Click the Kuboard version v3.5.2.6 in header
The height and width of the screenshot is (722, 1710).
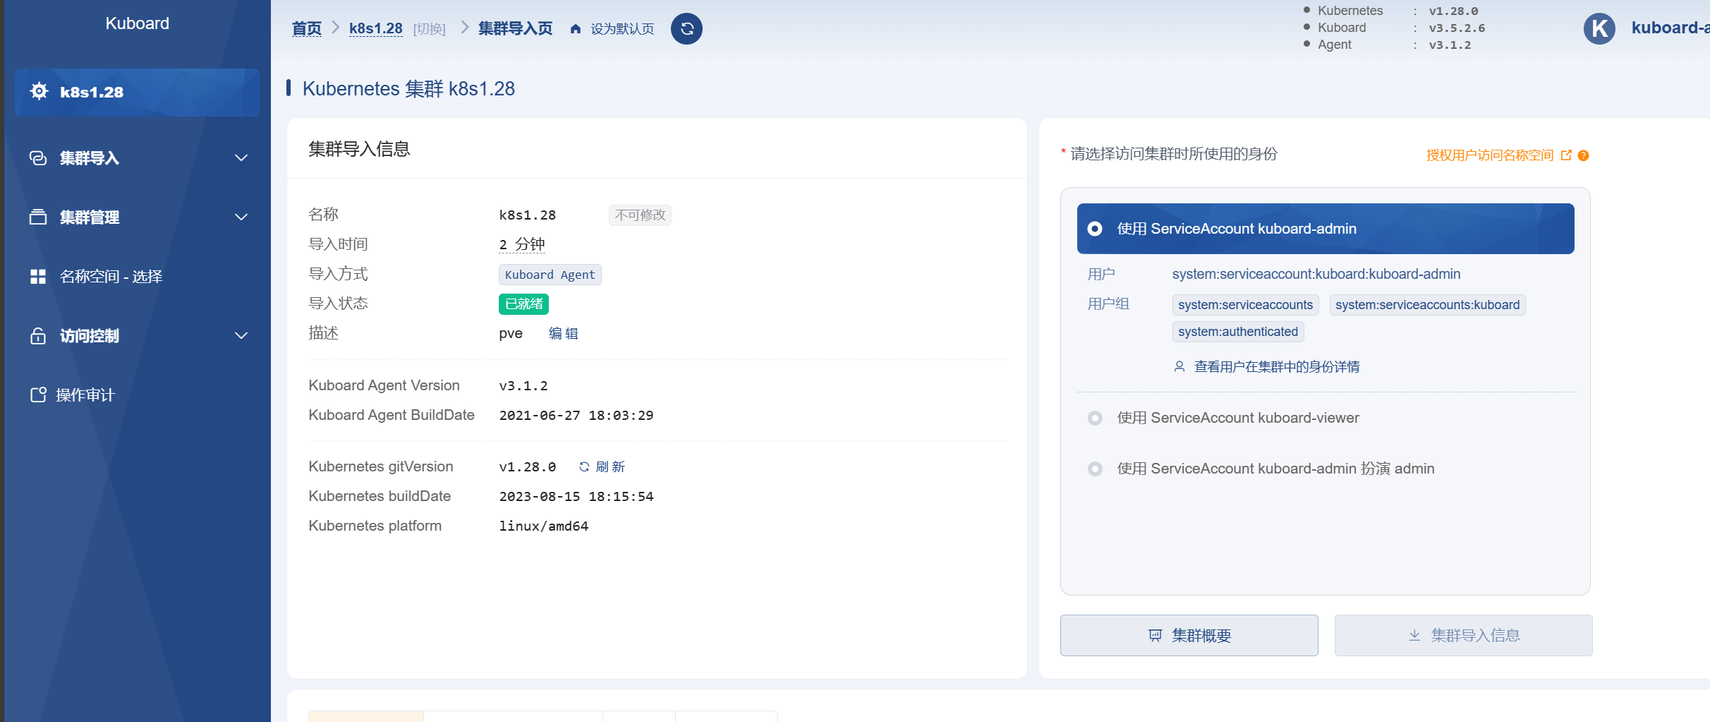(x=1457, y=28)
